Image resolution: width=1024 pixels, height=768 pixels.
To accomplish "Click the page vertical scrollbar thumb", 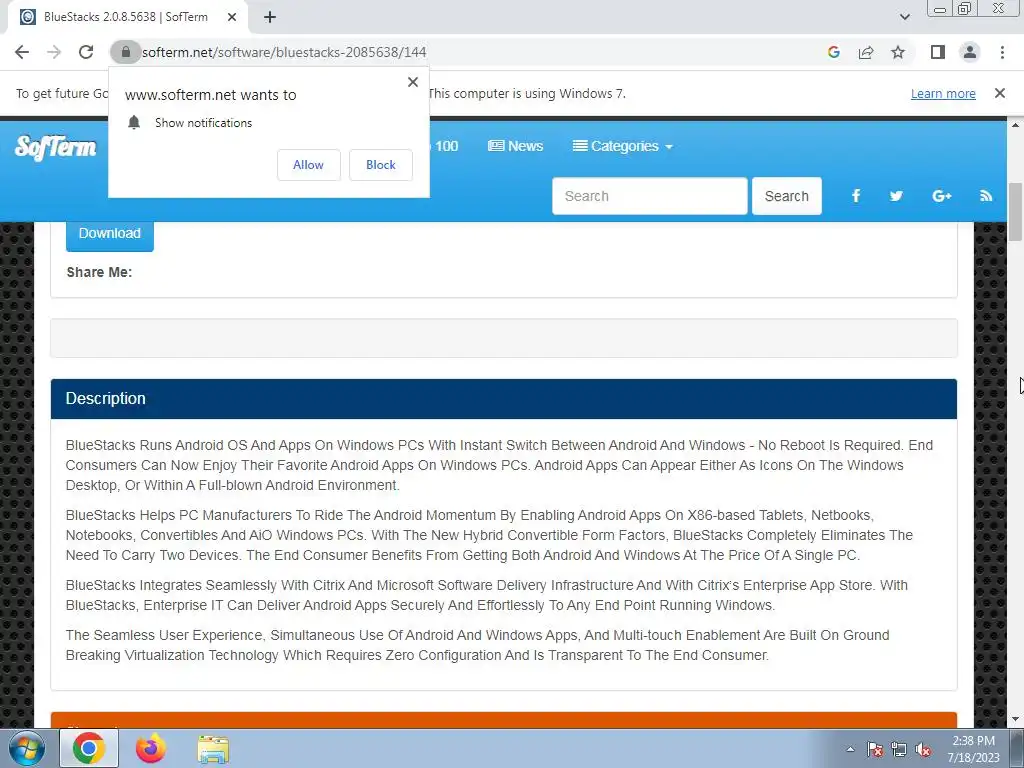I will (1016, 212).
